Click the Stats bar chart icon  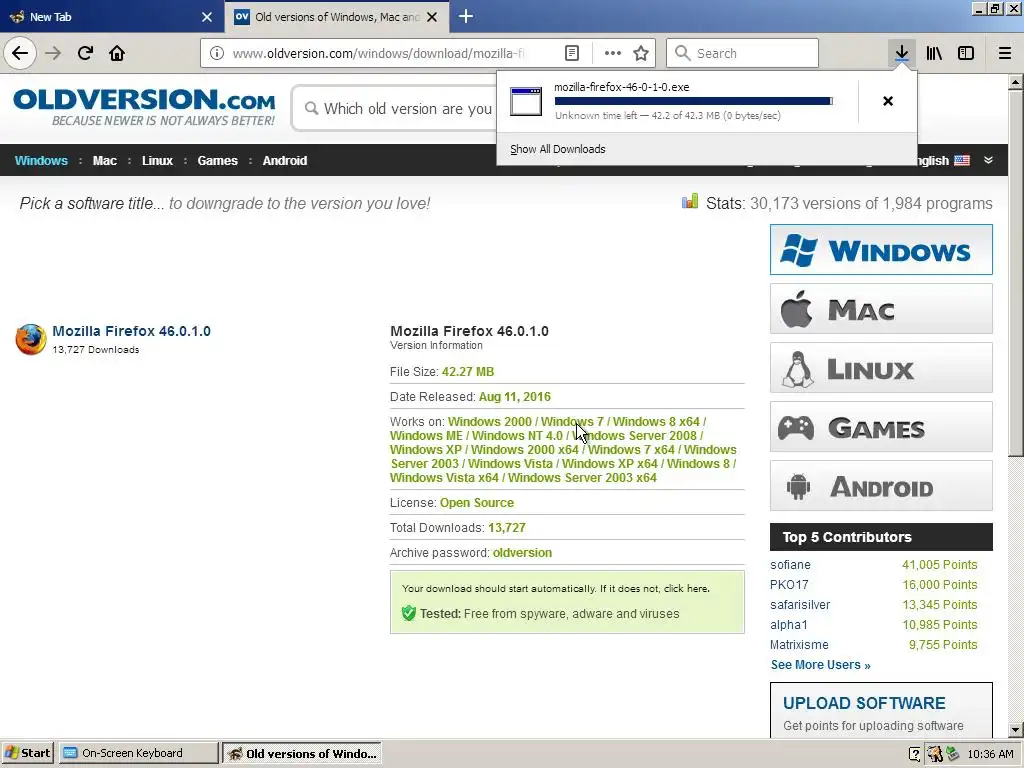click(690, 201)
